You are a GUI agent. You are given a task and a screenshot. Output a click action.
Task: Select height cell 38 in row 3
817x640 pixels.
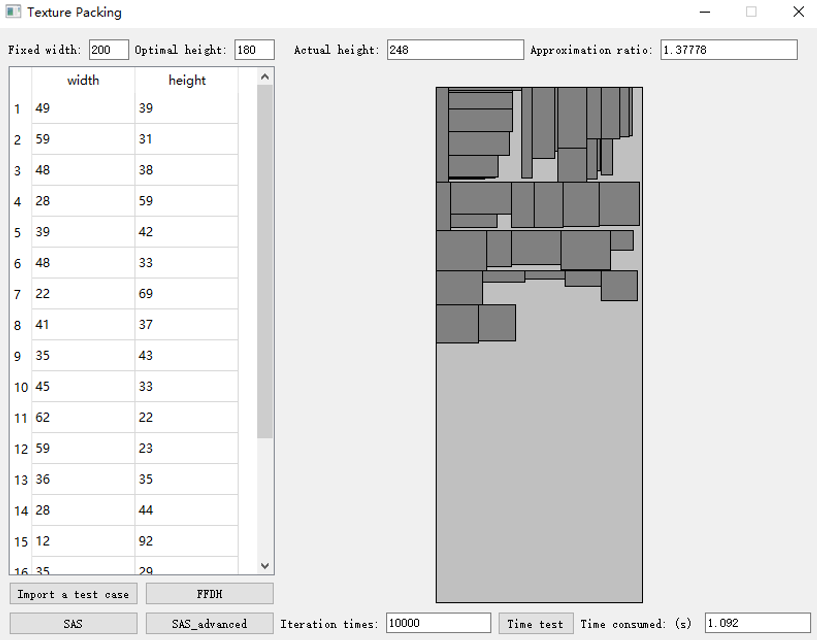coord(187,170)
